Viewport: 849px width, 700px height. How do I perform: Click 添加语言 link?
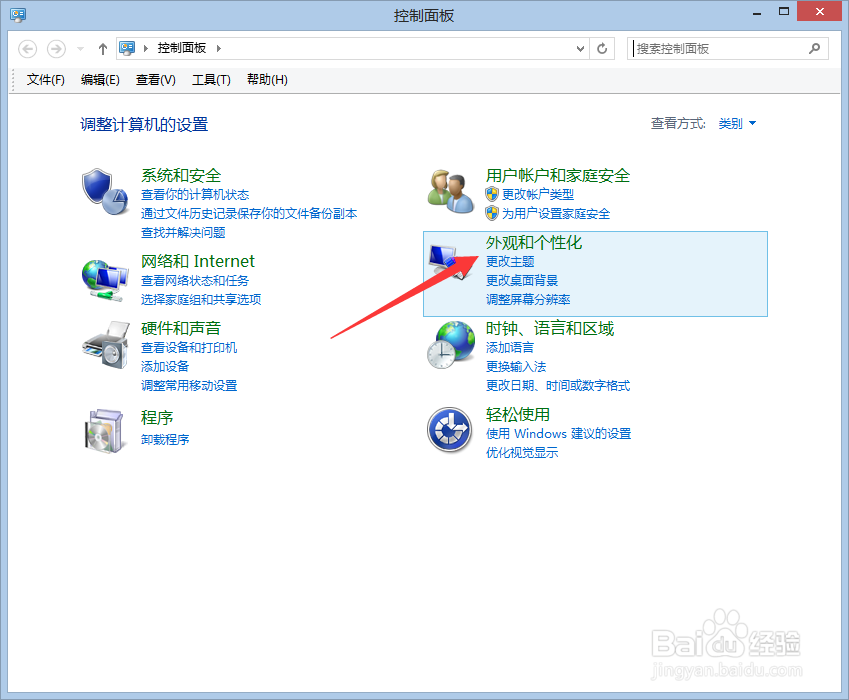pos(510,347)
